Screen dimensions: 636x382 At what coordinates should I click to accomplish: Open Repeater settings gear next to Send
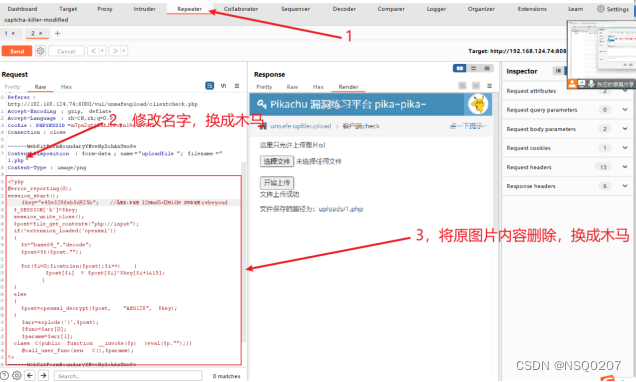tap(40, 51)
